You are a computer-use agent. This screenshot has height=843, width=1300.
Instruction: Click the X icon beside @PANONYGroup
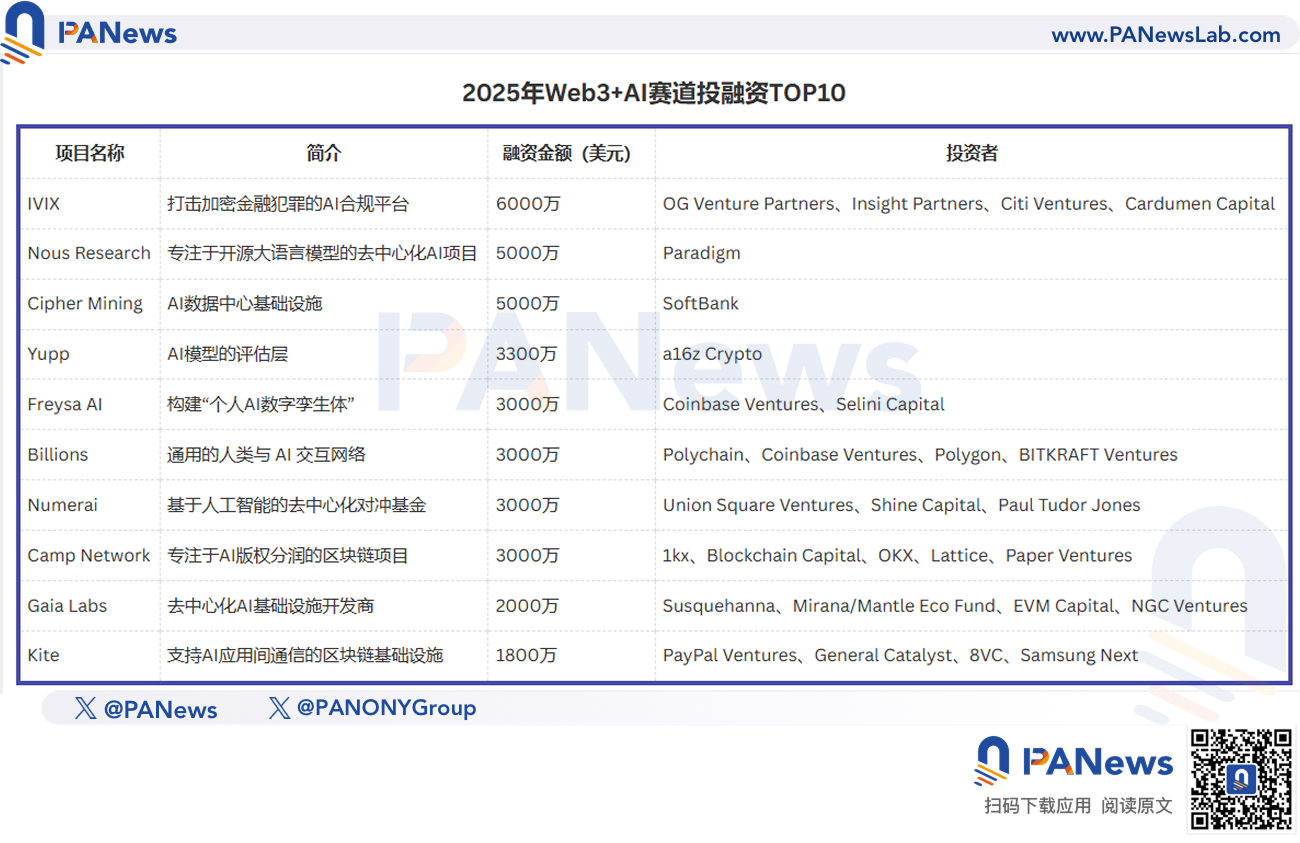click(x=280, y=708)
